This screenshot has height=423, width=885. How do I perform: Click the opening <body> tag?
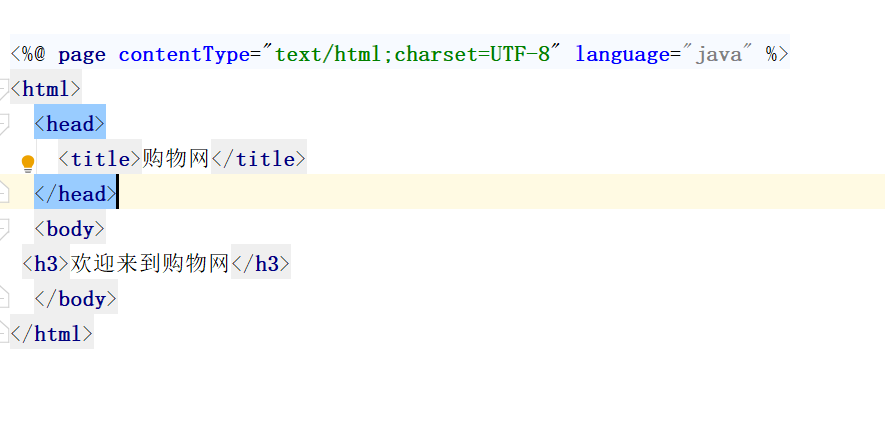pyautogui.click(x=70, y=229)
